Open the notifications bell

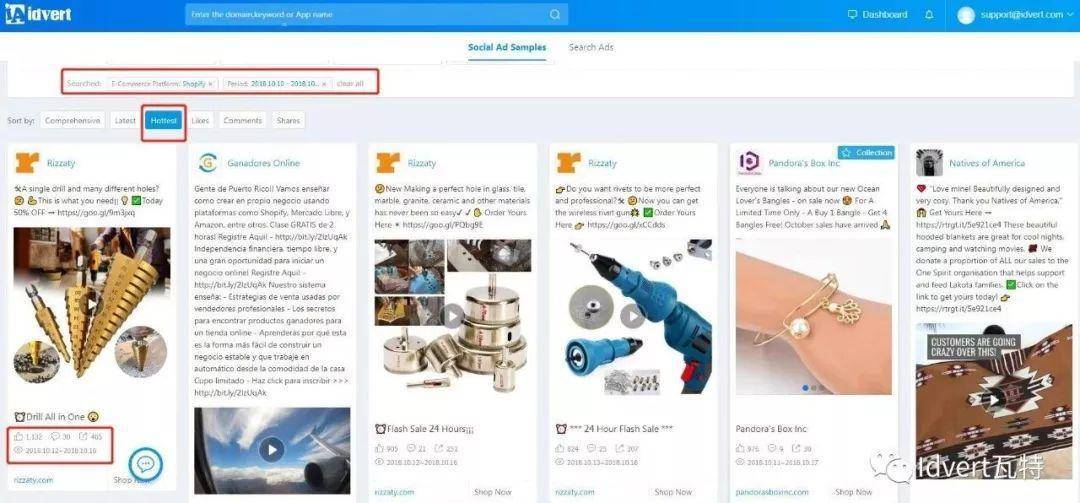coord(929,14)
